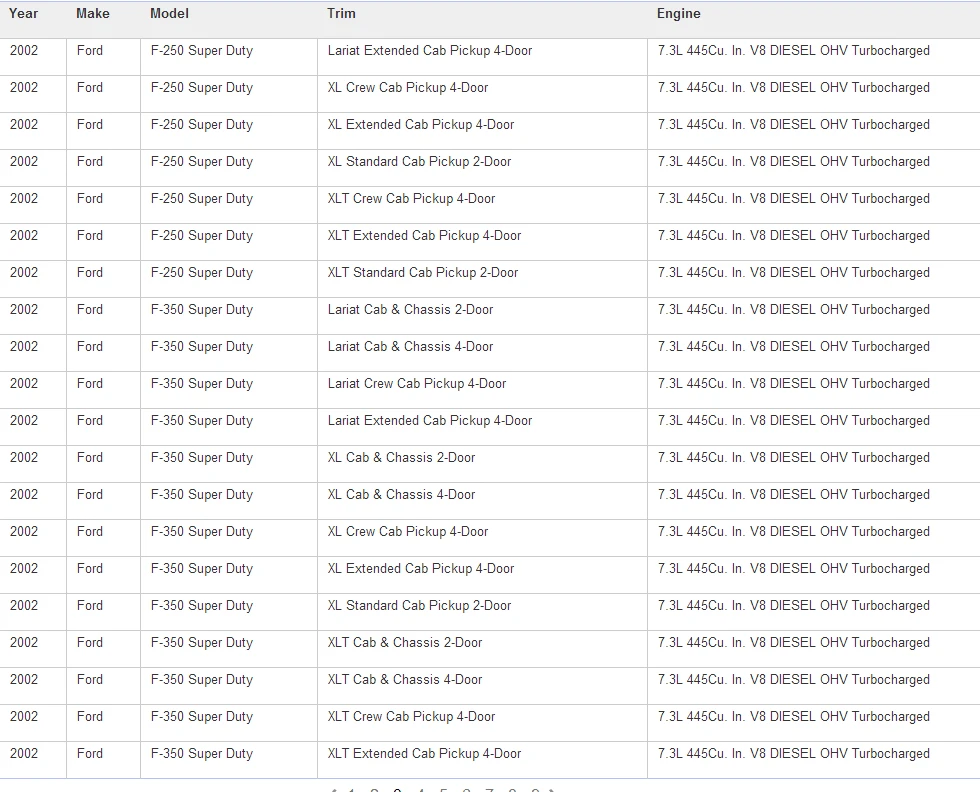
Task: Click Ford in F-250 XL Extended Cab row
Action: point(89,124)
